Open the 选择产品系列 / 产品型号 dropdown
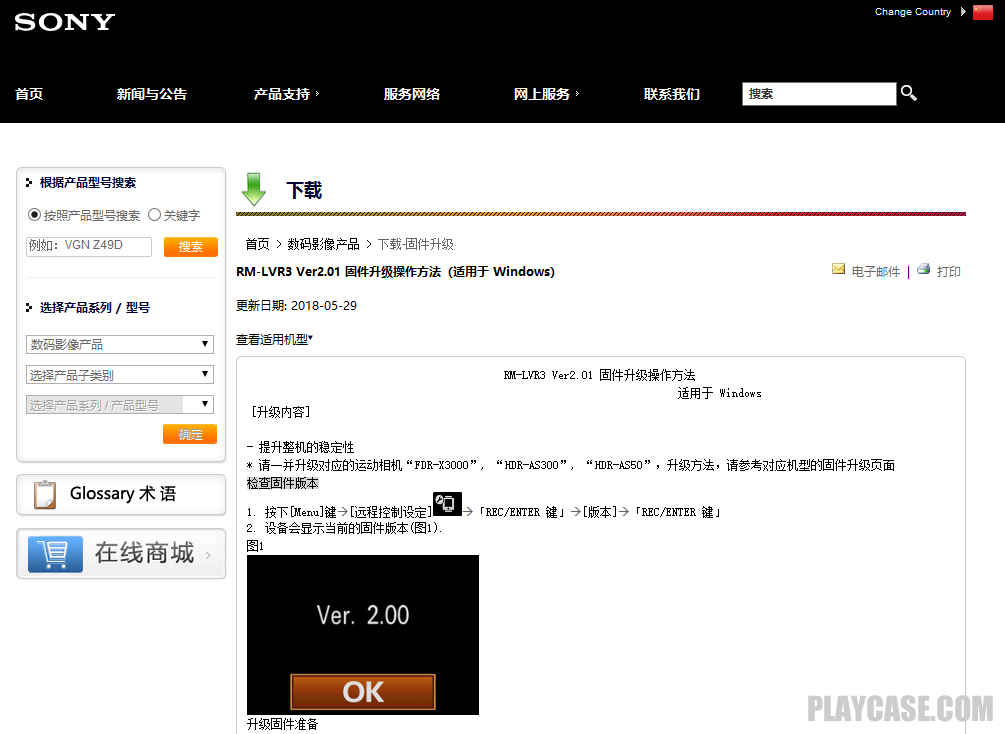1005x734 pixels. click(120, 405)
